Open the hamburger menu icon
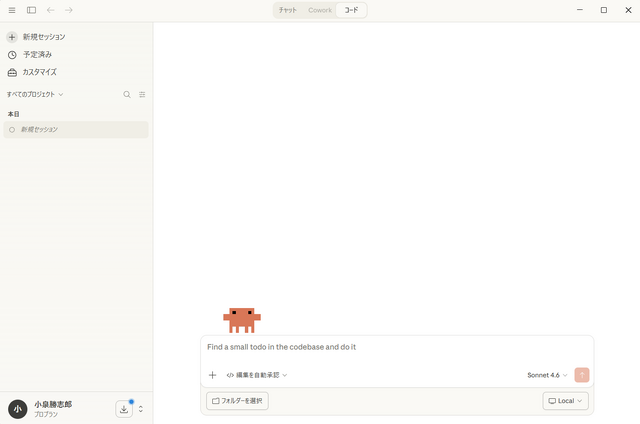This screenshot has width=640, height=424. 12,10
